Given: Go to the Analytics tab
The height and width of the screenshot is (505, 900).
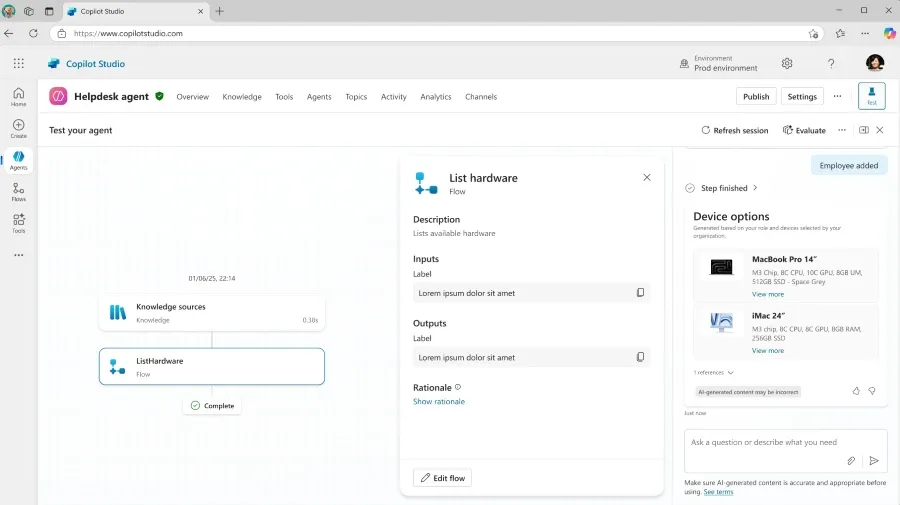Looking at the screenshot, I should [x=436, y=97].
